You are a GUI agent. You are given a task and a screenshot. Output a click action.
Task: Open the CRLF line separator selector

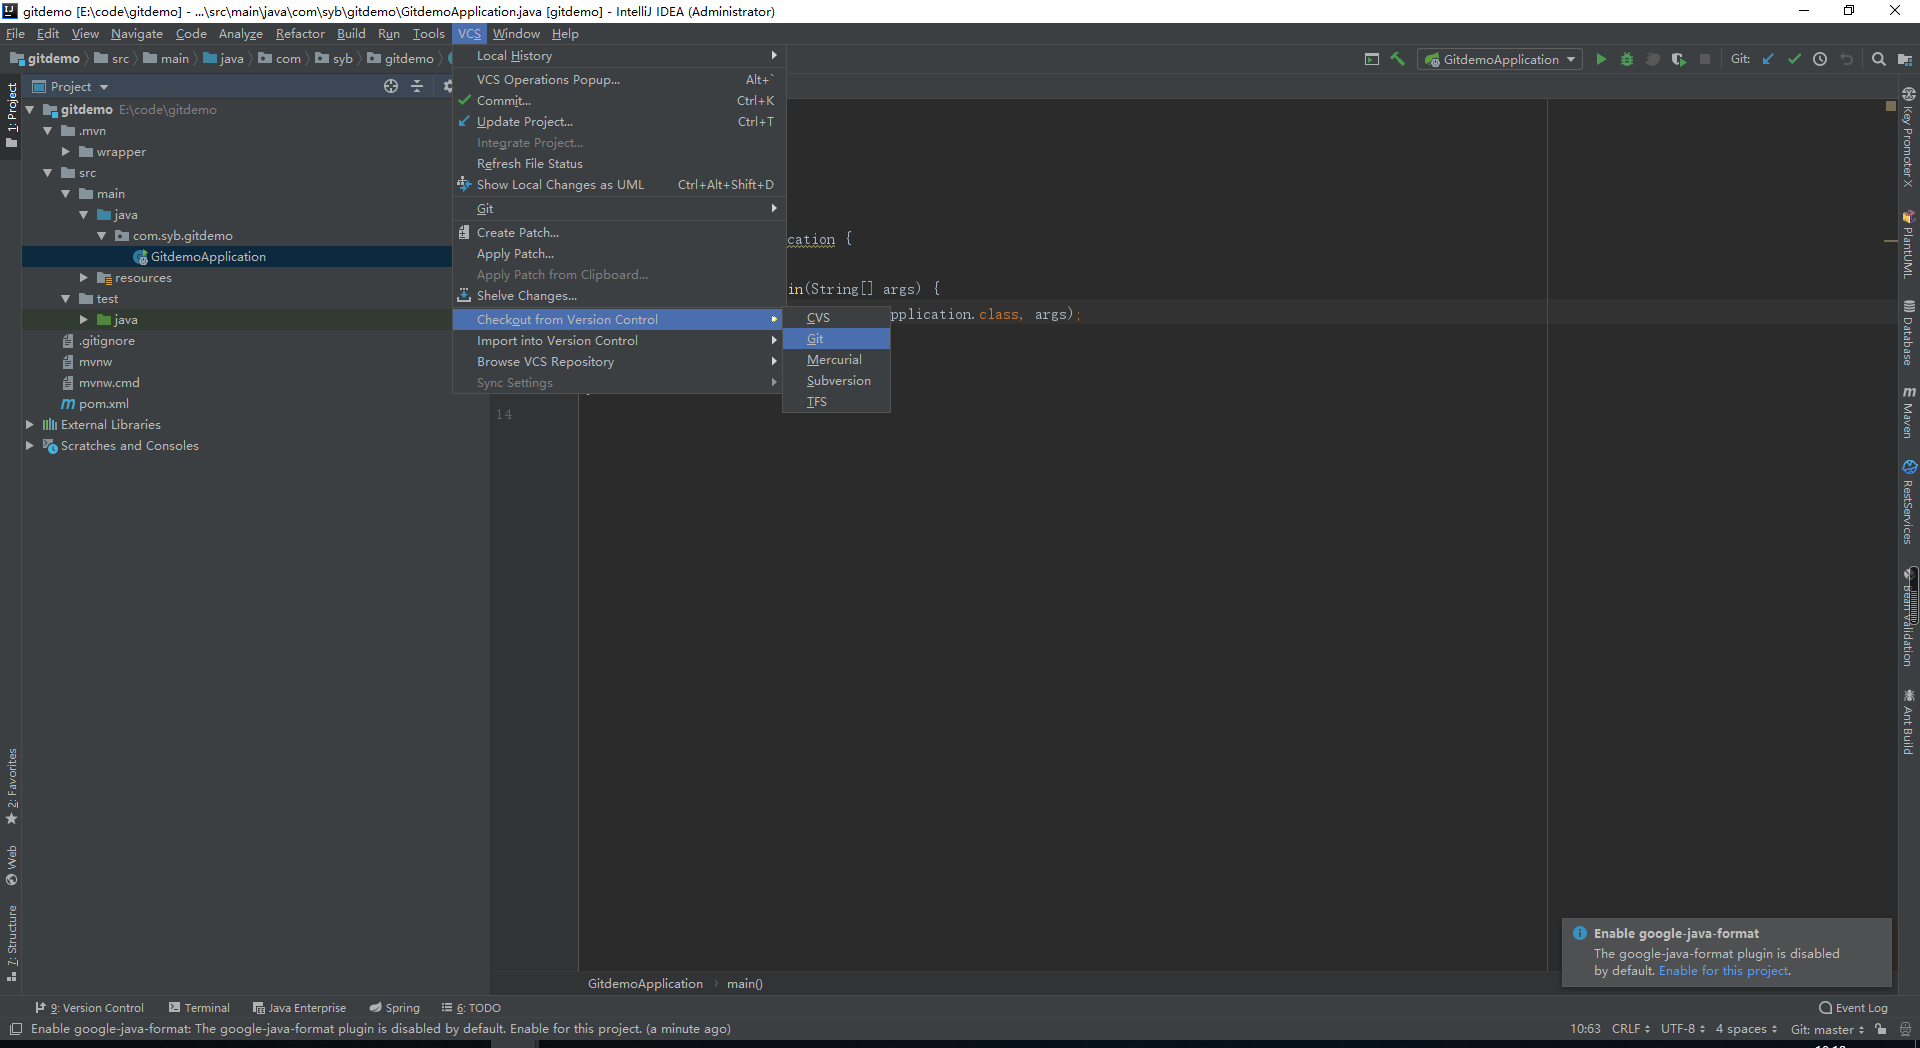click(1631, 1029)
